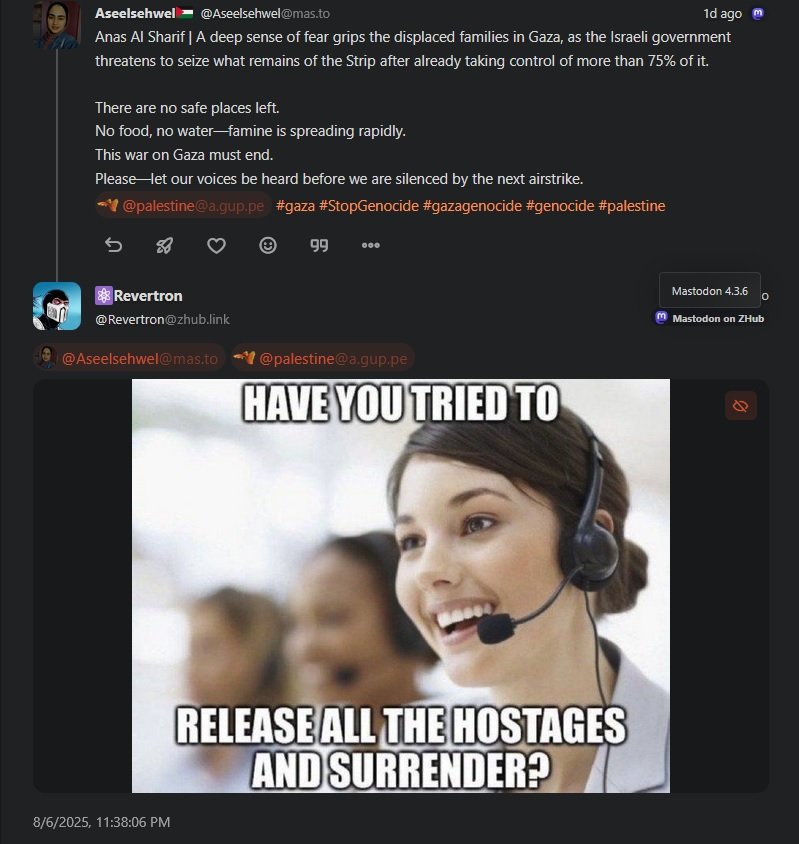Open the #palestine hashtag
This screenshot has height=844, width=799.
pos(632,206)
